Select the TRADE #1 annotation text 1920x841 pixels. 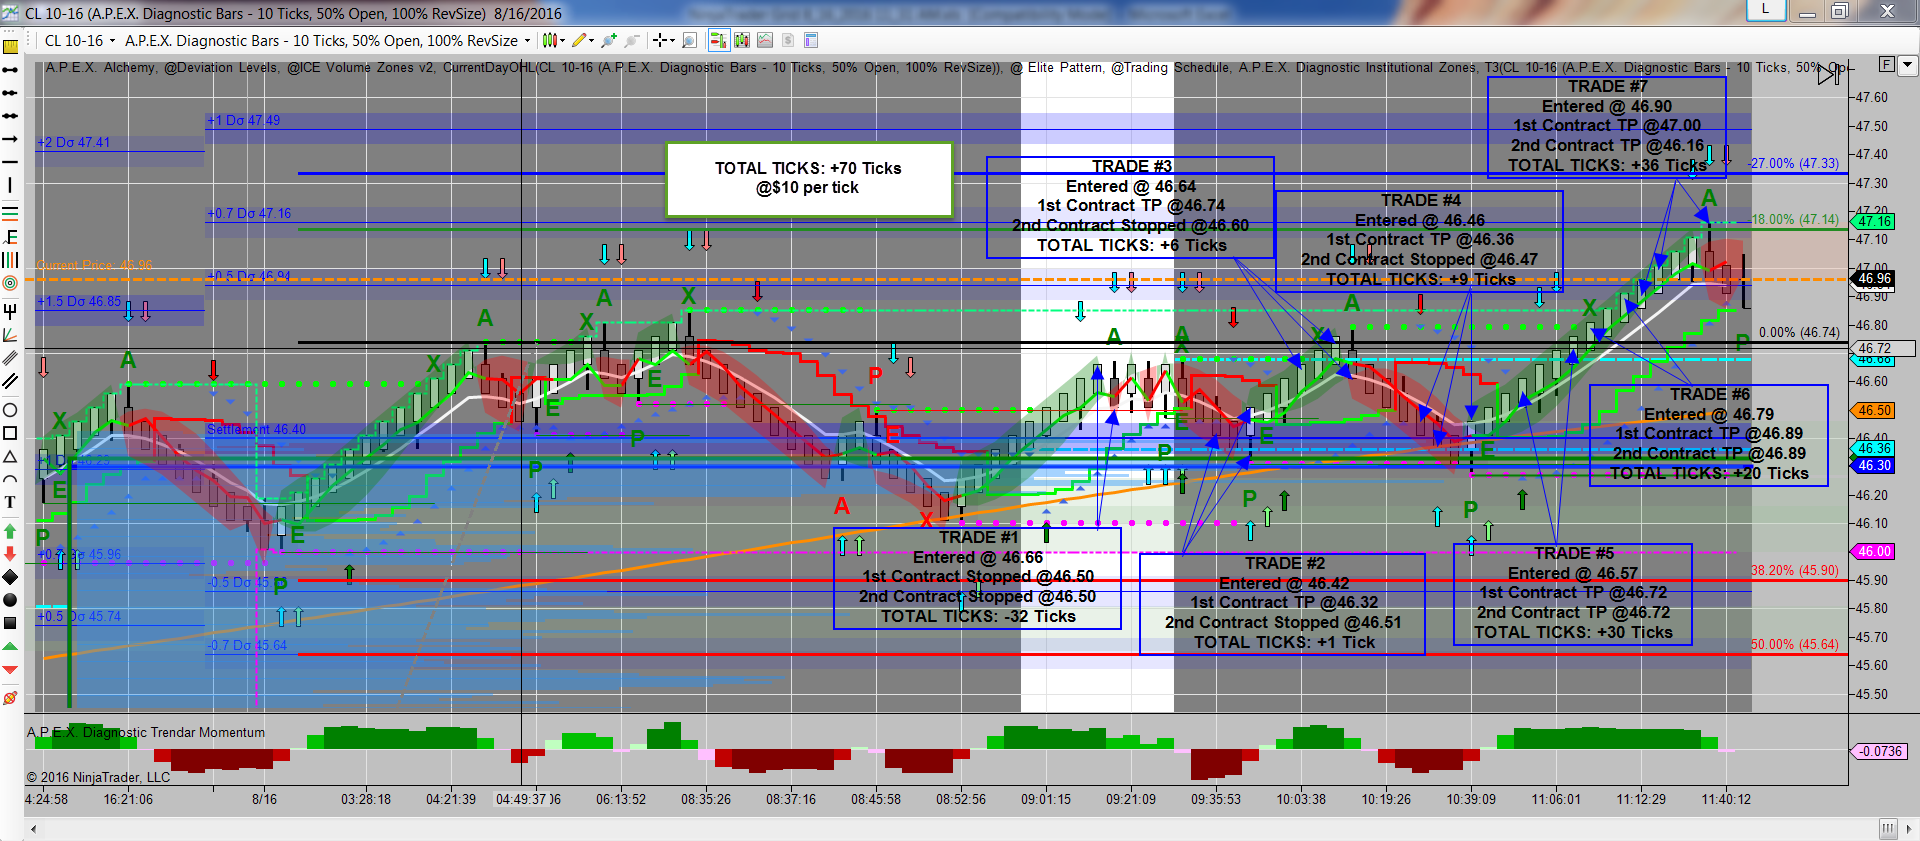coord(977,577)
